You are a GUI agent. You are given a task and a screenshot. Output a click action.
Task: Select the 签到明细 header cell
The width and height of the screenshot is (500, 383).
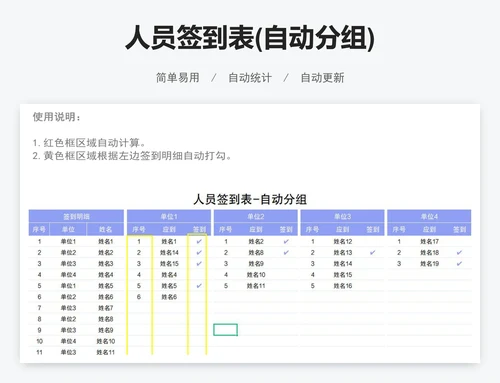pos(76,216)
